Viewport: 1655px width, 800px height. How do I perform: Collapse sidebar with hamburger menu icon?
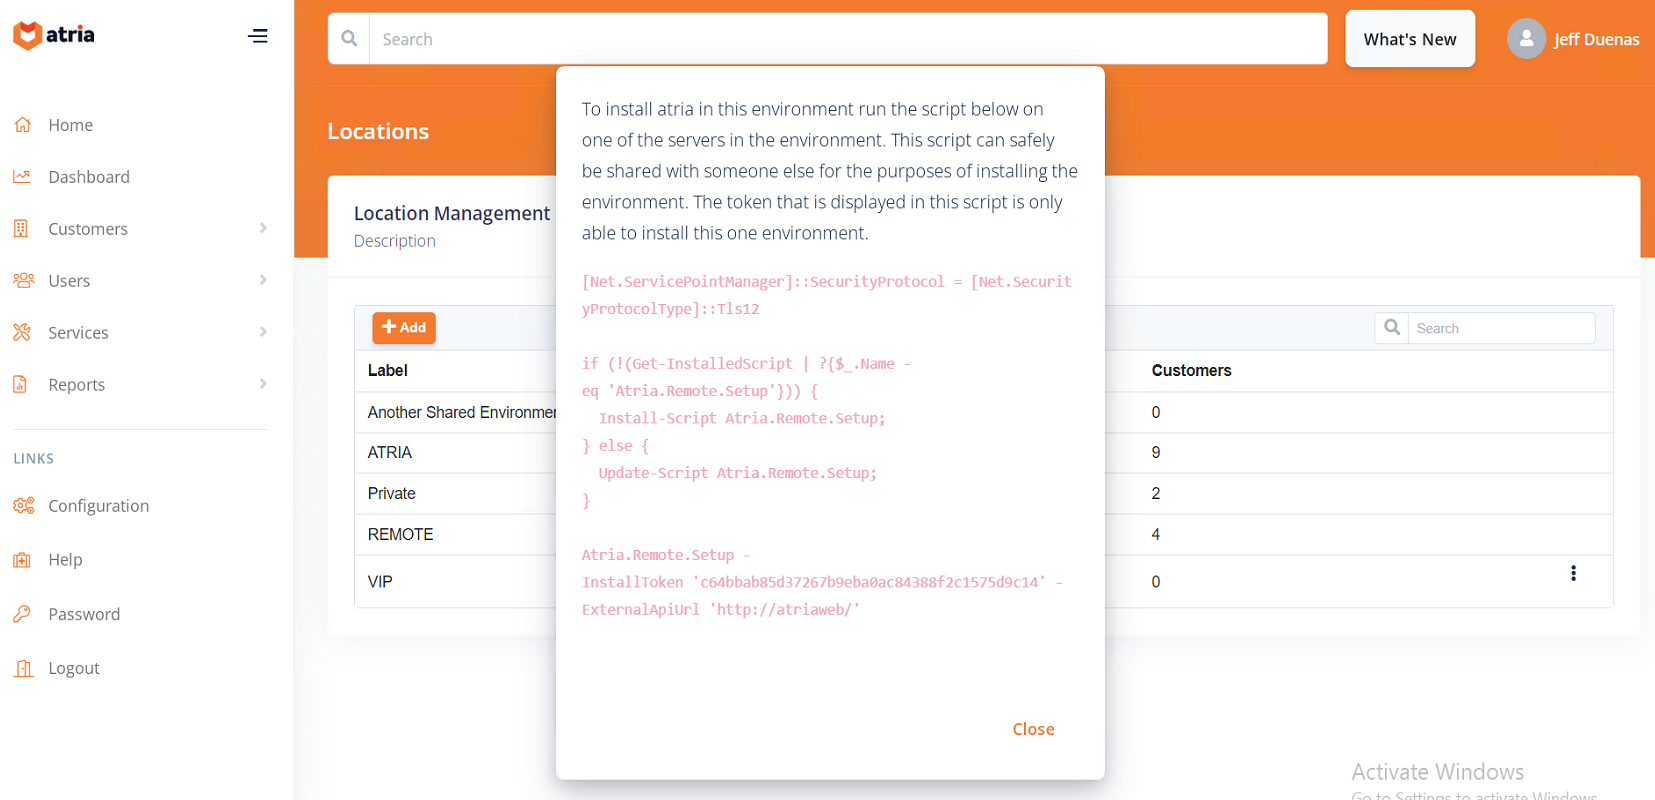pos(257,36)
